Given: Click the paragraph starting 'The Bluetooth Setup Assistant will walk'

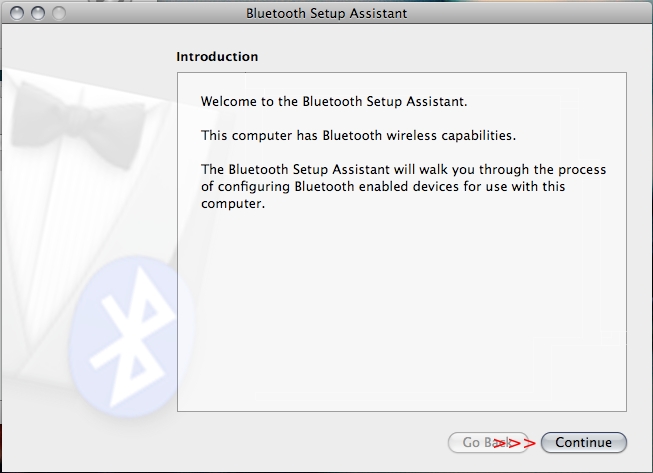Looking at the screenshot, I should [403, 186].
